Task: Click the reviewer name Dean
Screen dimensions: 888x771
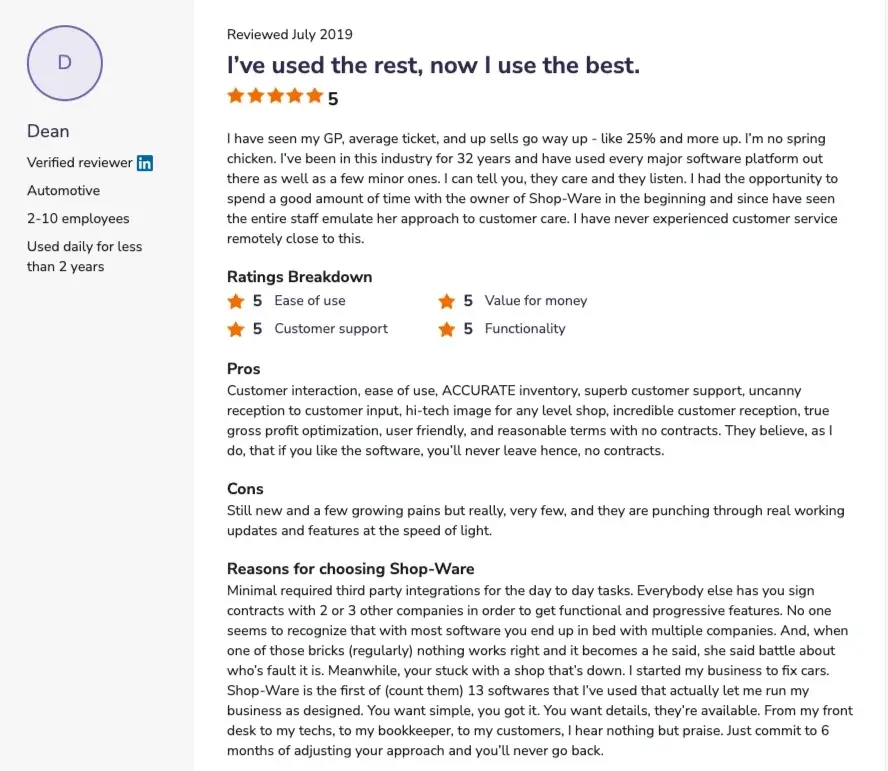Action: 48,131
